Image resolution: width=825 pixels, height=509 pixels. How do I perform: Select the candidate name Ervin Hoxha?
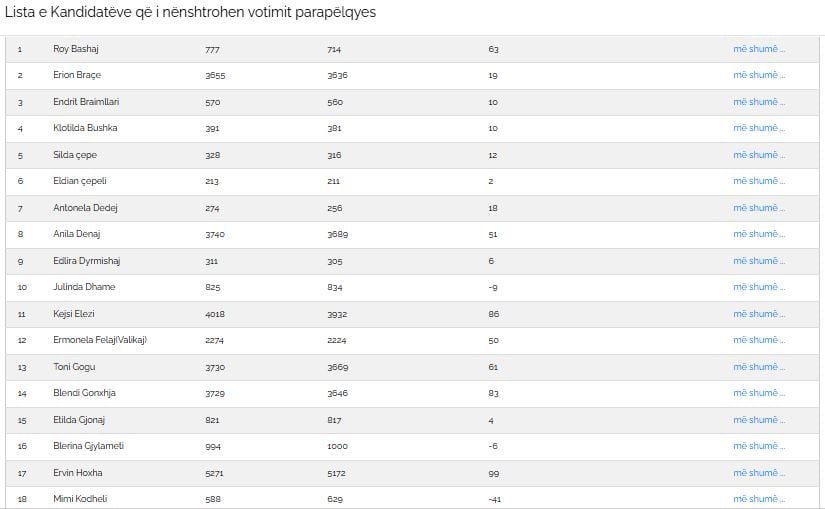point(77,473)
